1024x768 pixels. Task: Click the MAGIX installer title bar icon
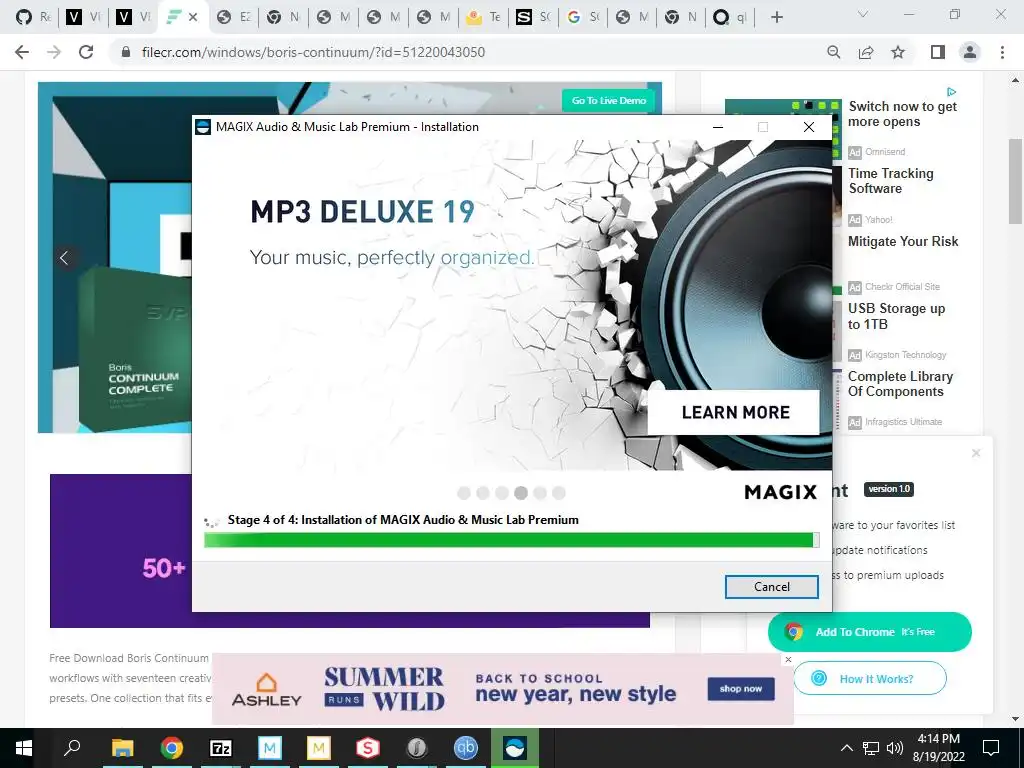pyautogui.click(x=203, y=127)
